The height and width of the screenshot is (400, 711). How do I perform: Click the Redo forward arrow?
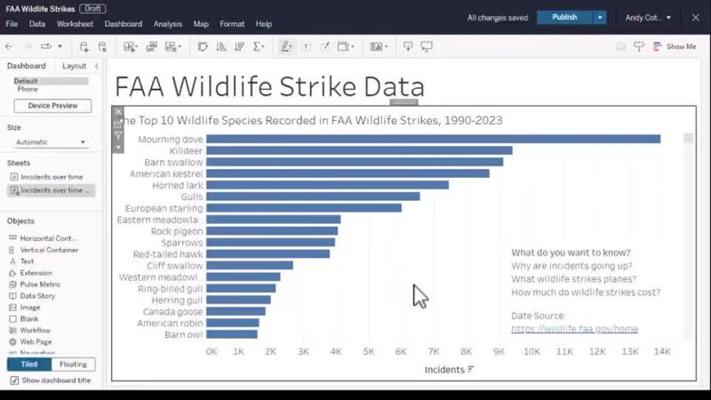pyautogui.click(x=28, y=46)
